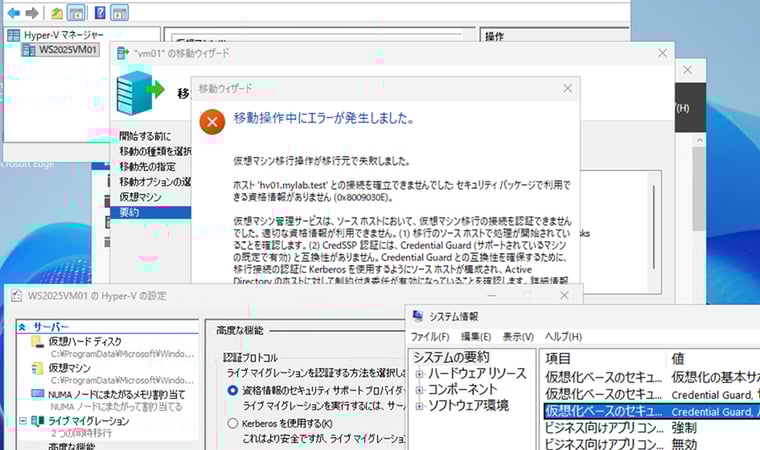Click the wizard summary box vertical scrollbar
The image size is (760, 450).
point(654,228)
